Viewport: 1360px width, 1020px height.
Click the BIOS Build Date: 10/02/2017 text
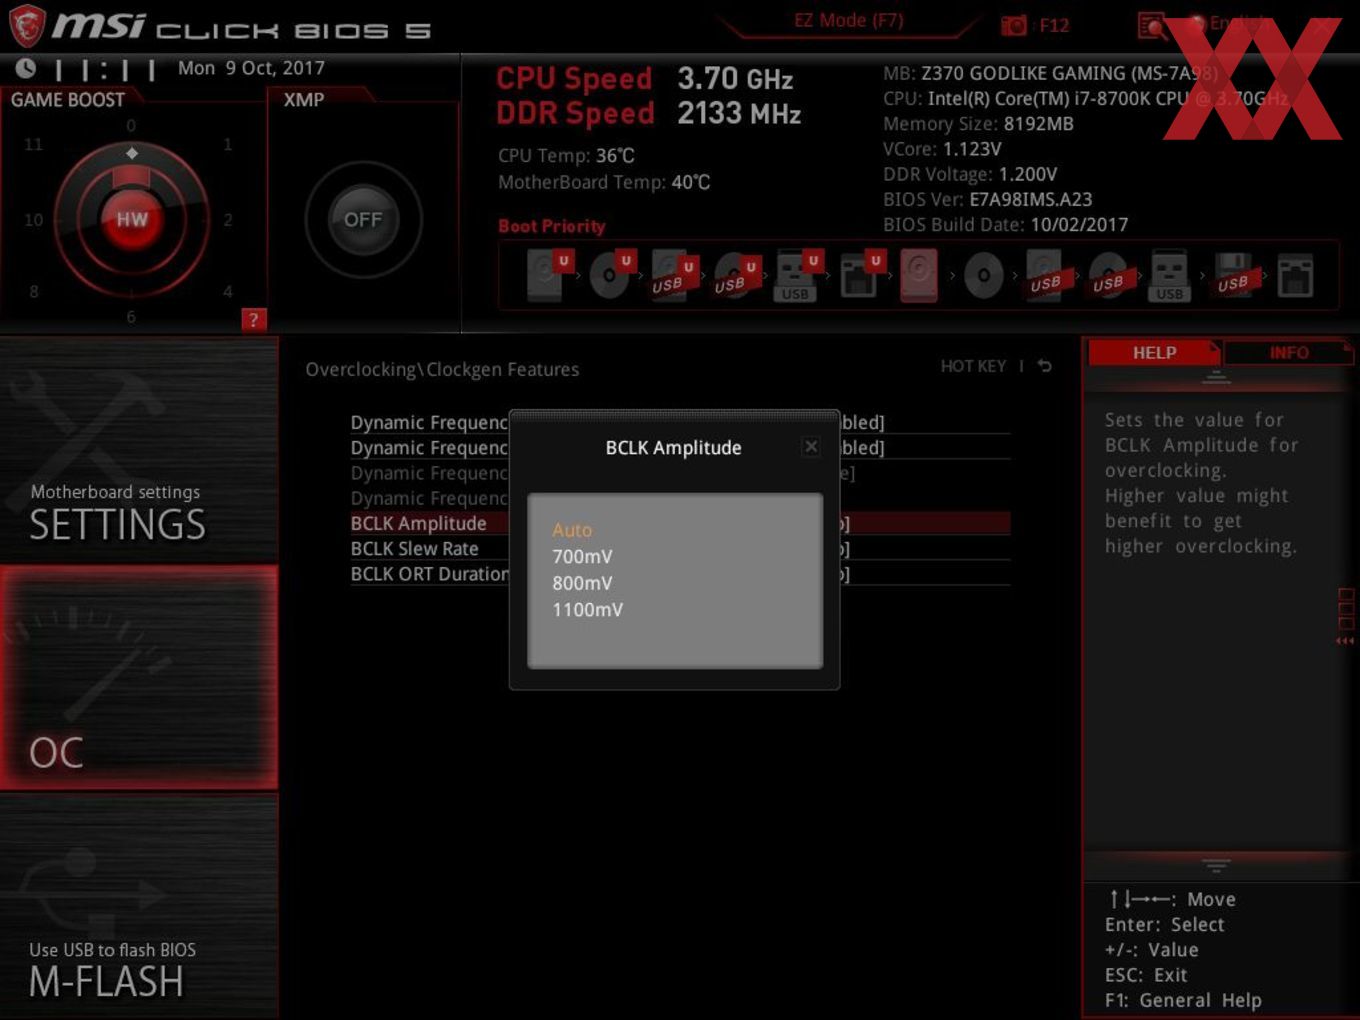click(1005, 224)
